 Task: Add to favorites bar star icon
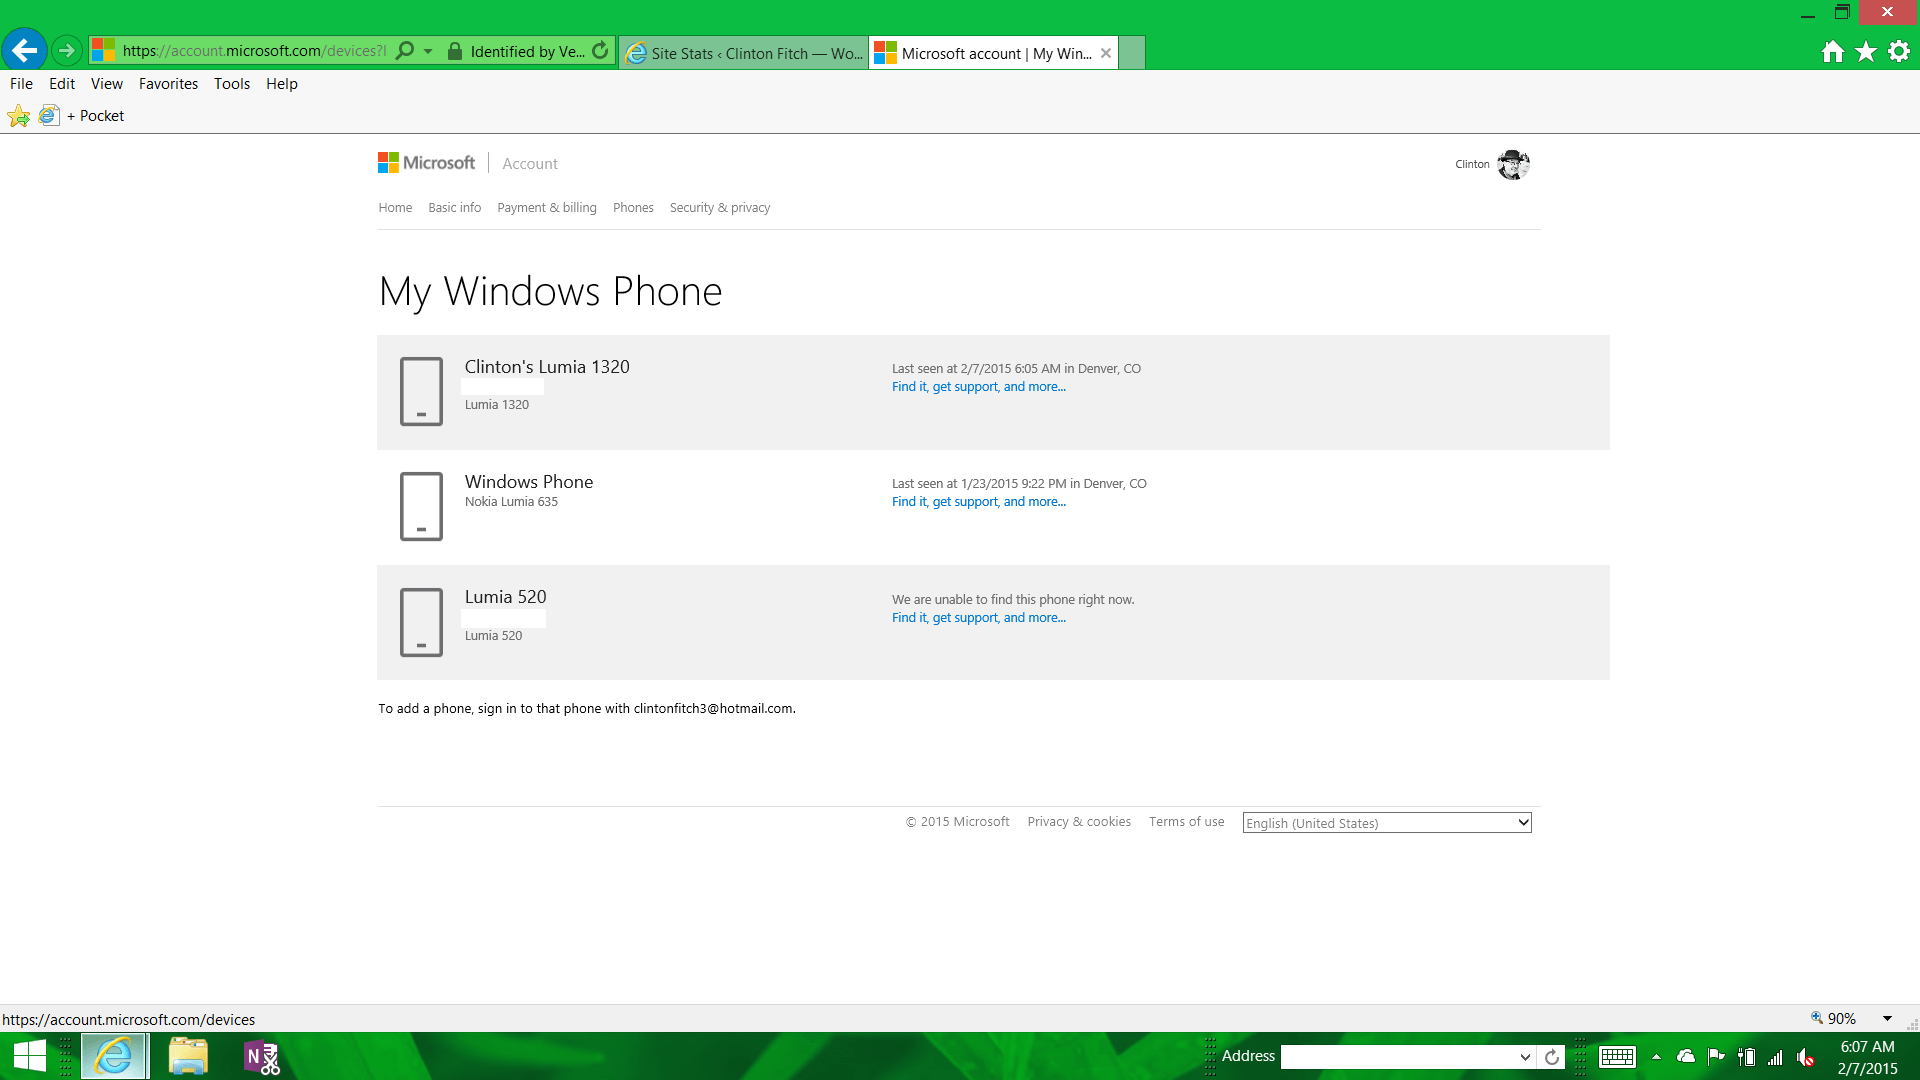[x=19, y=116]
